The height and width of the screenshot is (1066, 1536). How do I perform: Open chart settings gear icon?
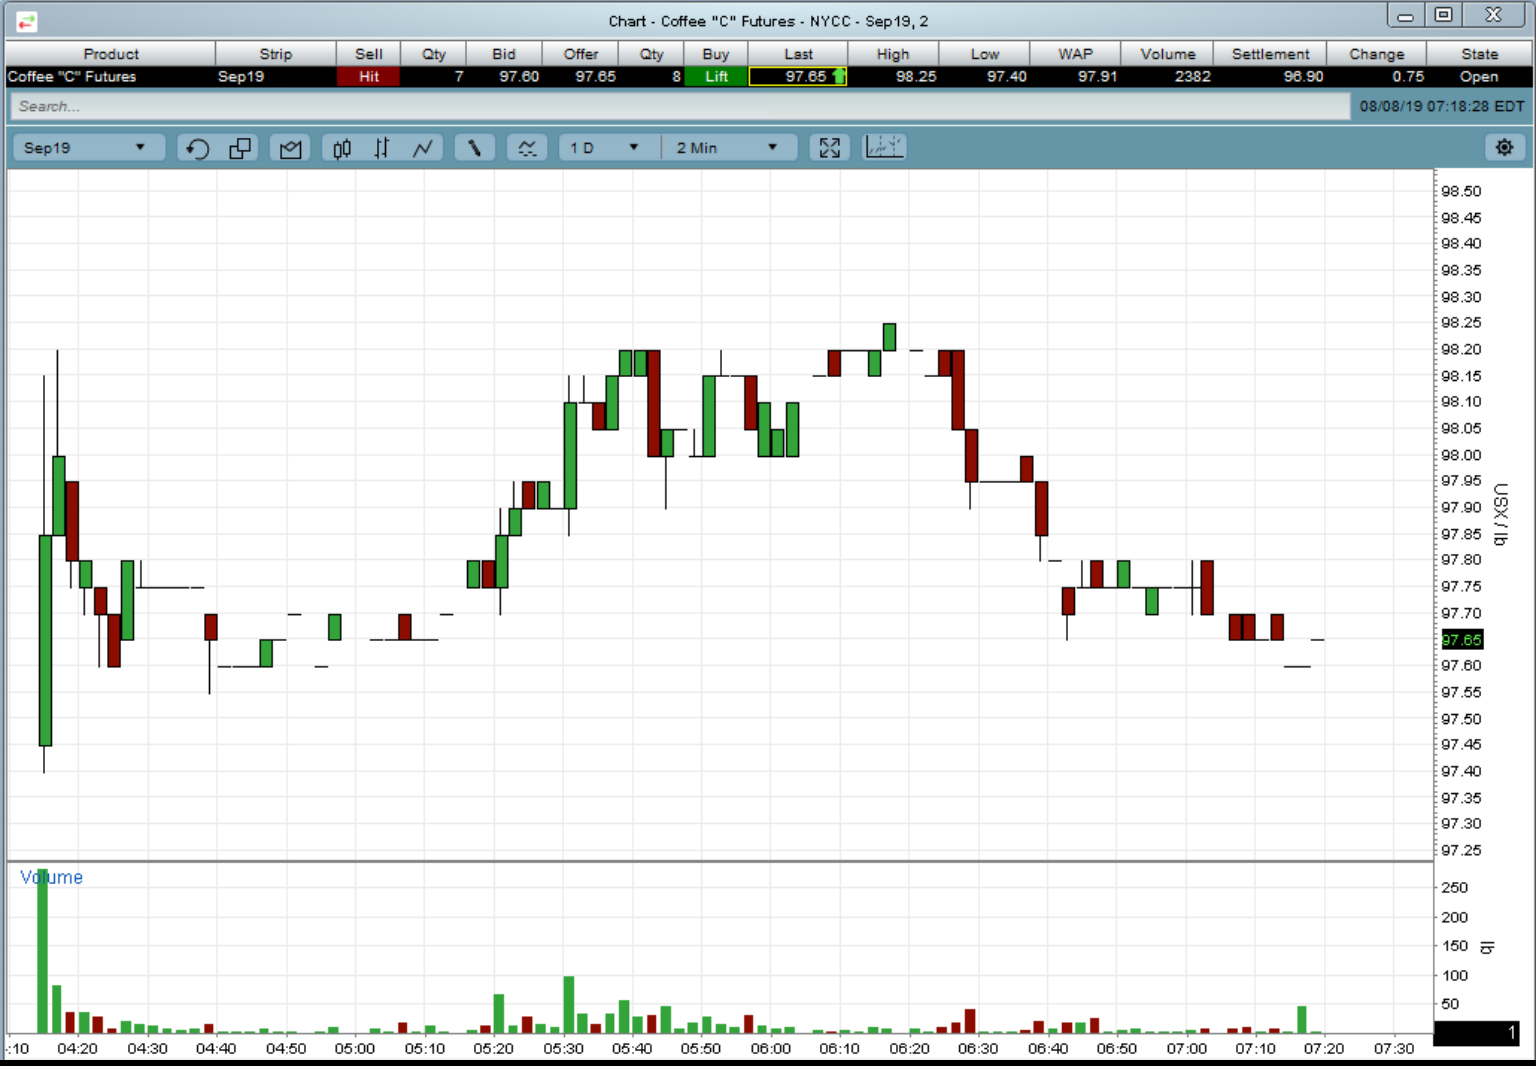click(x=1504, y=148)
